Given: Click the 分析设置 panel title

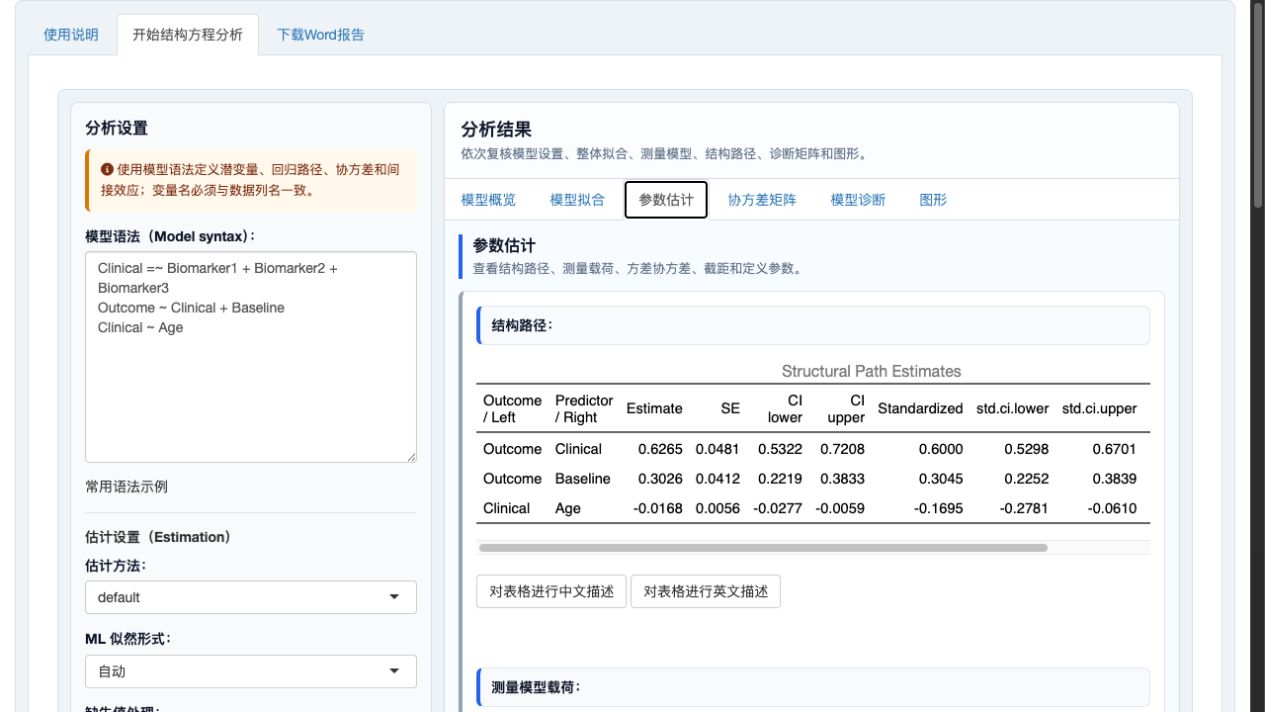Looking at the screenshot, I should tap(116, 128).
